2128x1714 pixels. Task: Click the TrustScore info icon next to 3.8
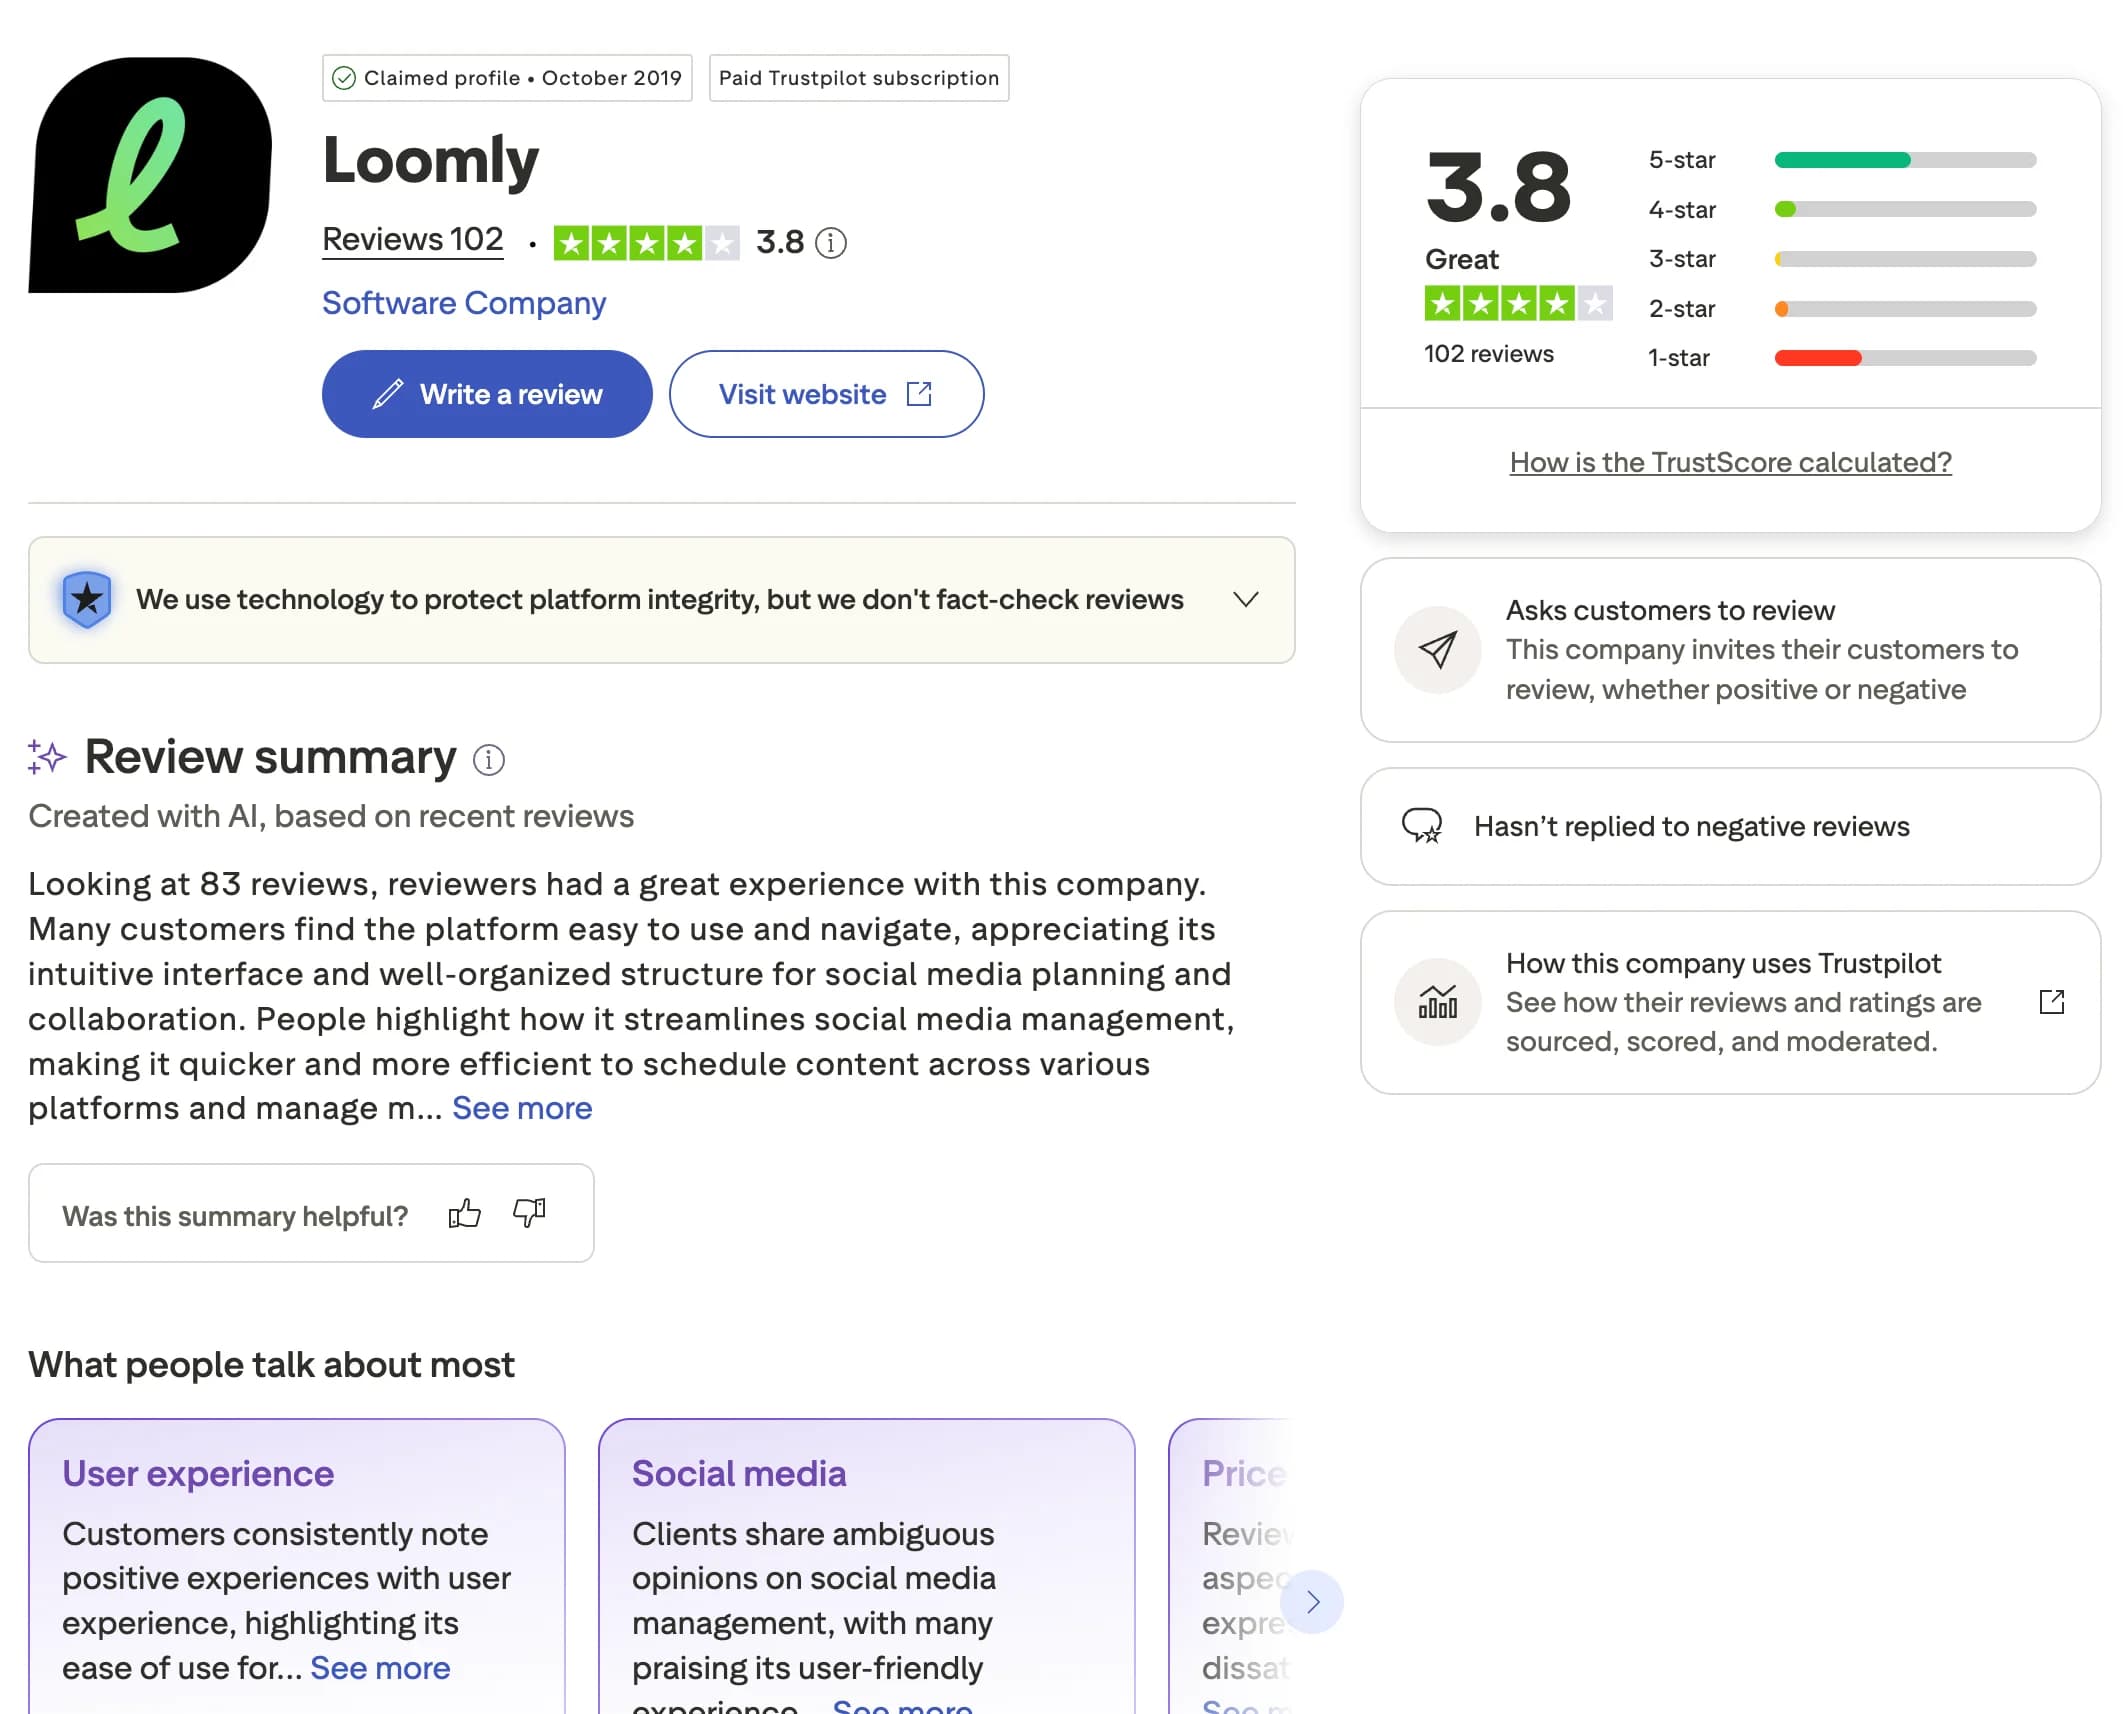click(830, 243)
